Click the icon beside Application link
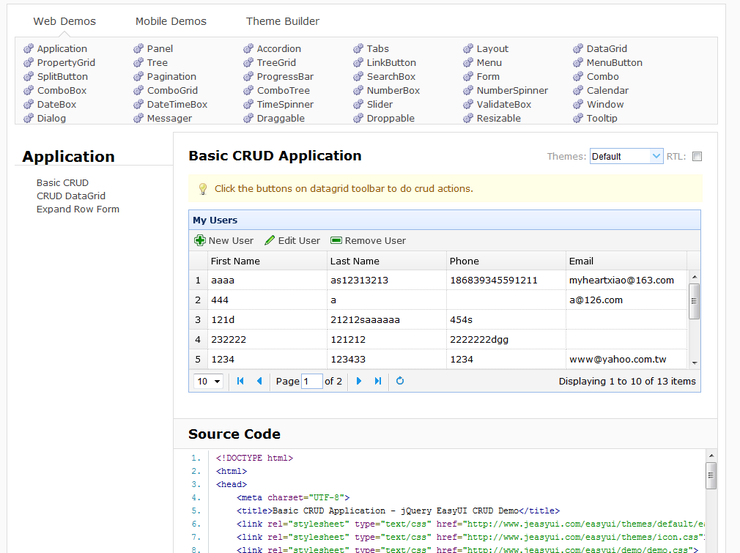Screen dimensions: 740x553 tap(29, 49)
